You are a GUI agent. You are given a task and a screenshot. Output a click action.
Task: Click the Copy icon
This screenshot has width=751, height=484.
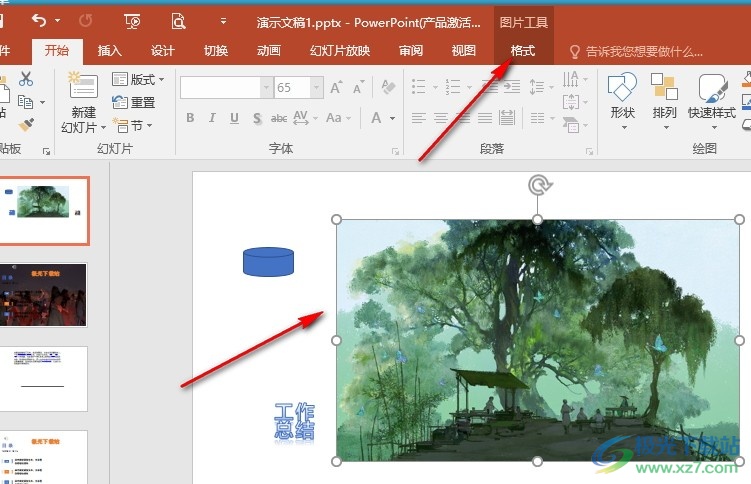pos(25,102)
